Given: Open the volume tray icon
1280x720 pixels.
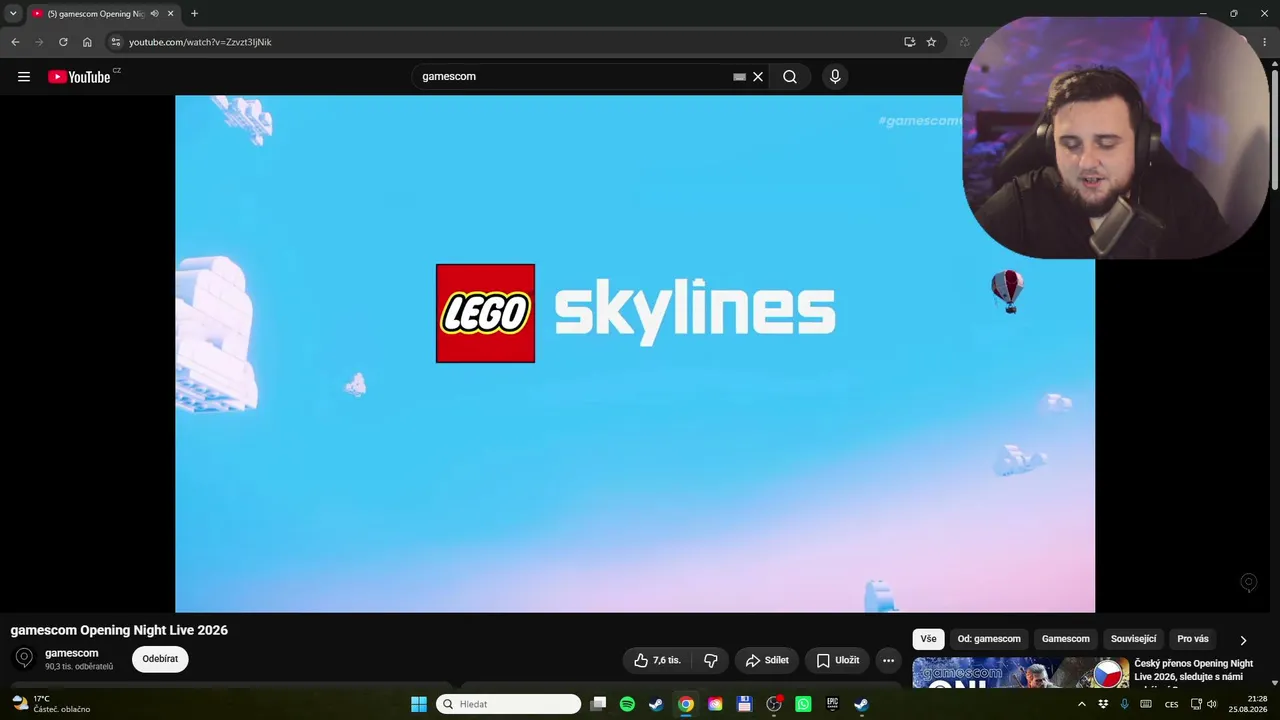Looking at the screenshot, I should coord(1212,704).
